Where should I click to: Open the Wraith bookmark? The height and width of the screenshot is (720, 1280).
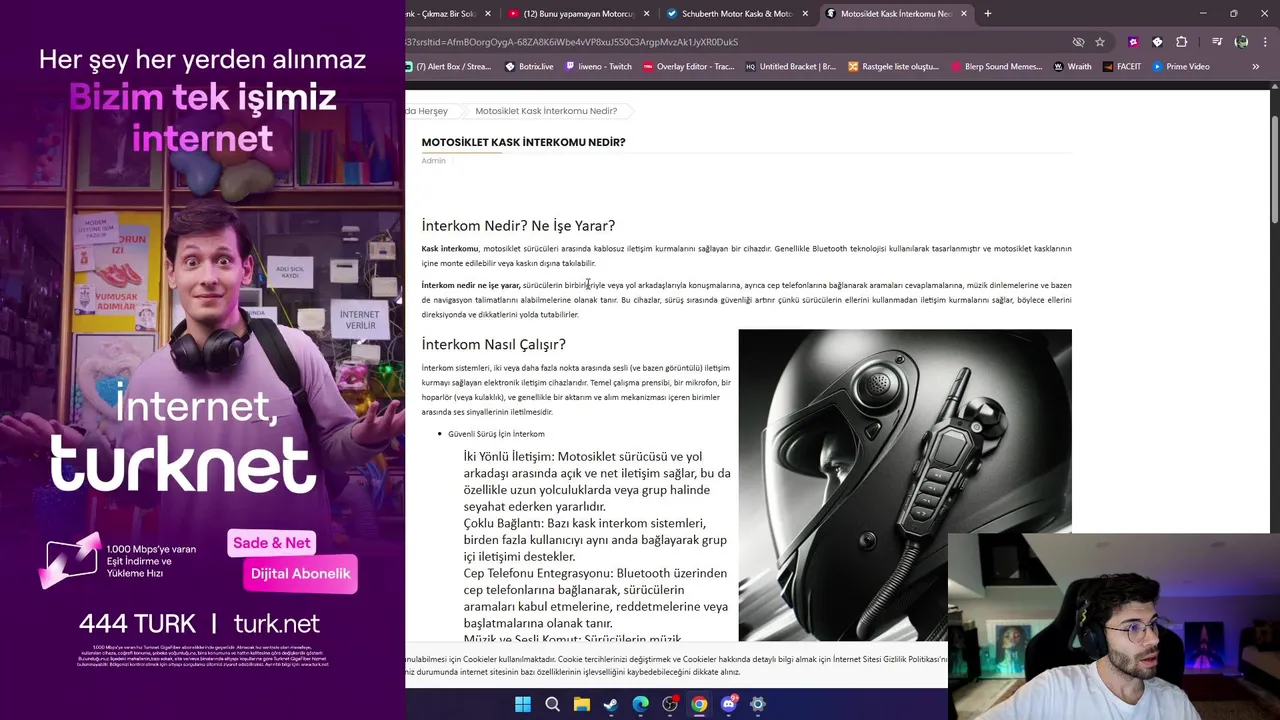[1073, 67]
